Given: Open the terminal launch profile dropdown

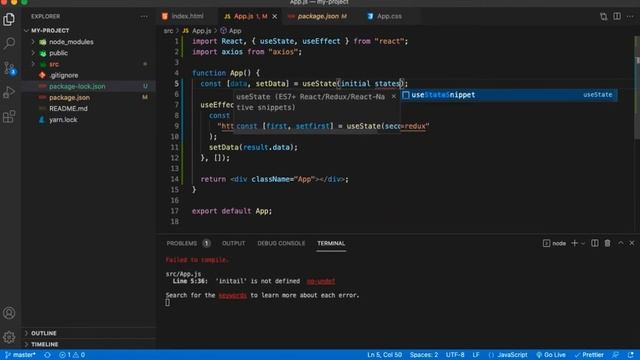Looking at the screenshot, I should 583,243.
